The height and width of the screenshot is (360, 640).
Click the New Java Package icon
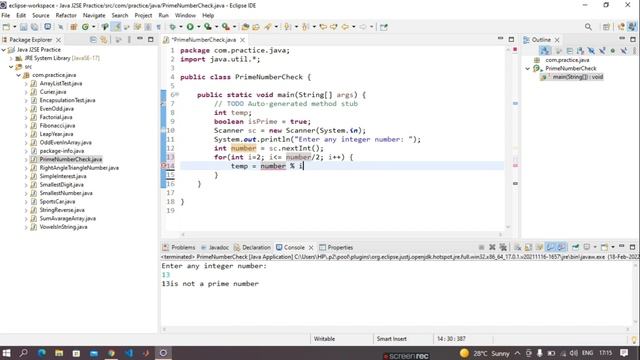[x=73, y=27]
